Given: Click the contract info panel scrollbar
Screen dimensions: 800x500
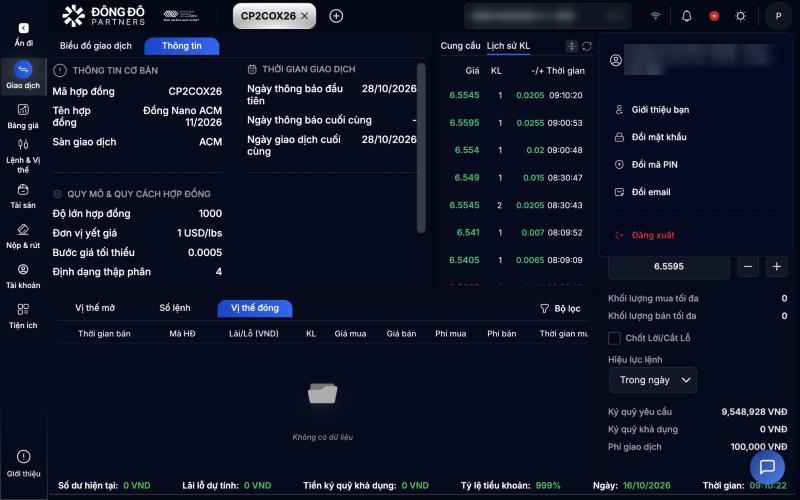Looking at the screenshot, I should pos(421,148).
